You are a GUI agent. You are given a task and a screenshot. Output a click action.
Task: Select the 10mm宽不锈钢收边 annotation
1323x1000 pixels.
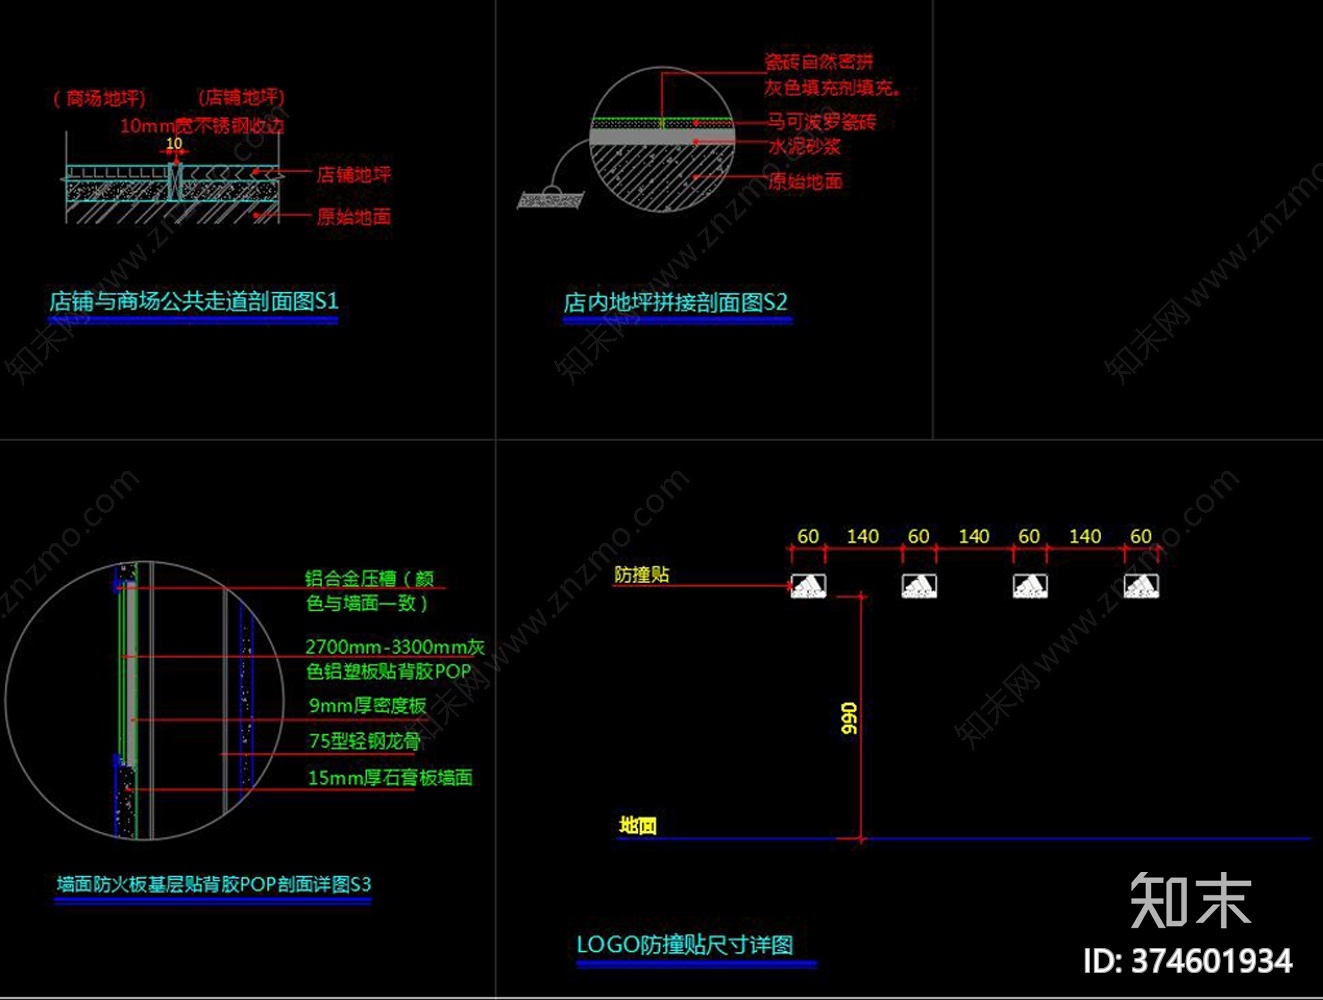click(x=202, y=126)
